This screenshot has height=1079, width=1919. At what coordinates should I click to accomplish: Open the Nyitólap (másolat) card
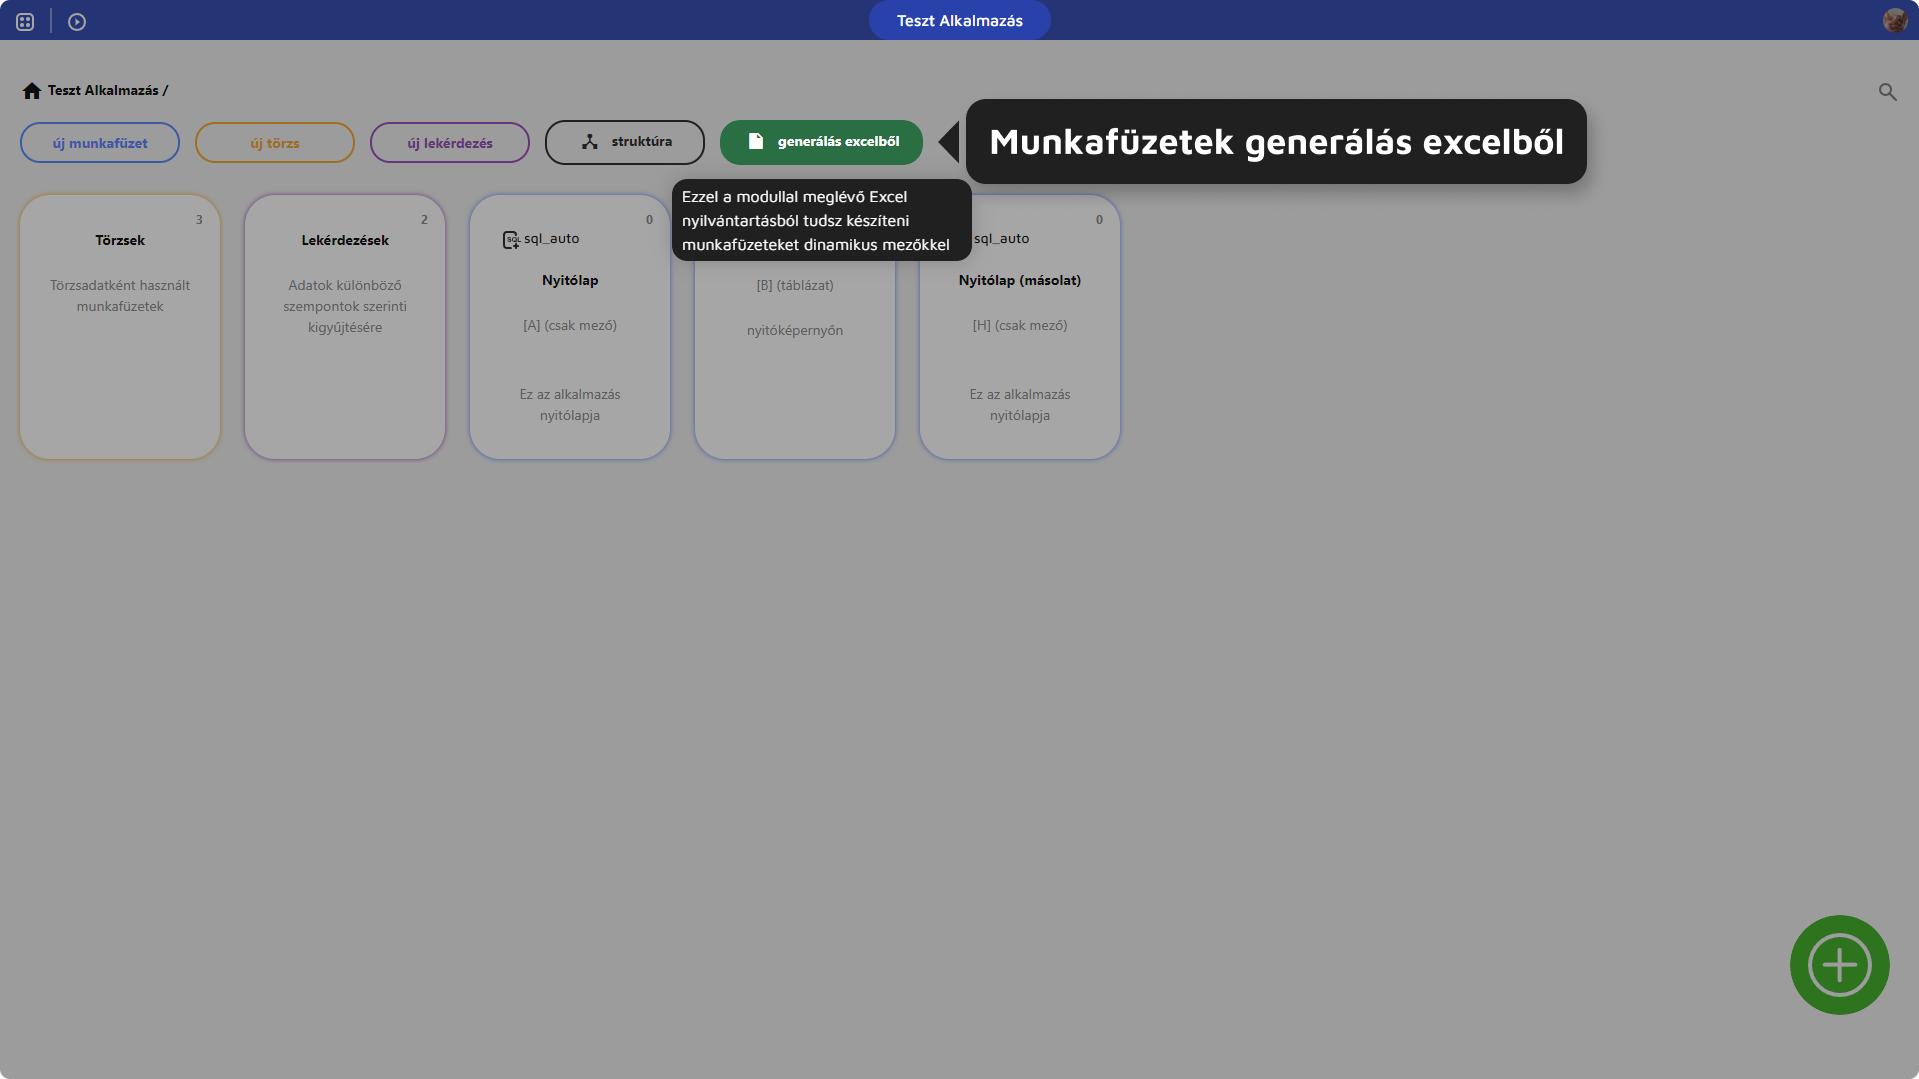pyautogui.click(x=1020, y=327)
